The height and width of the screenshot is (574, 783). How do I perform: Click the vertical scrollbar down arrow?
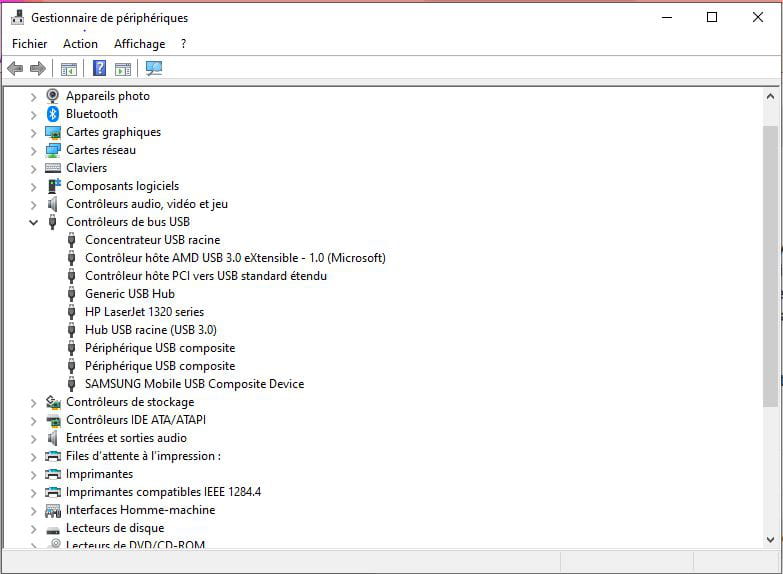coord(770,539)
